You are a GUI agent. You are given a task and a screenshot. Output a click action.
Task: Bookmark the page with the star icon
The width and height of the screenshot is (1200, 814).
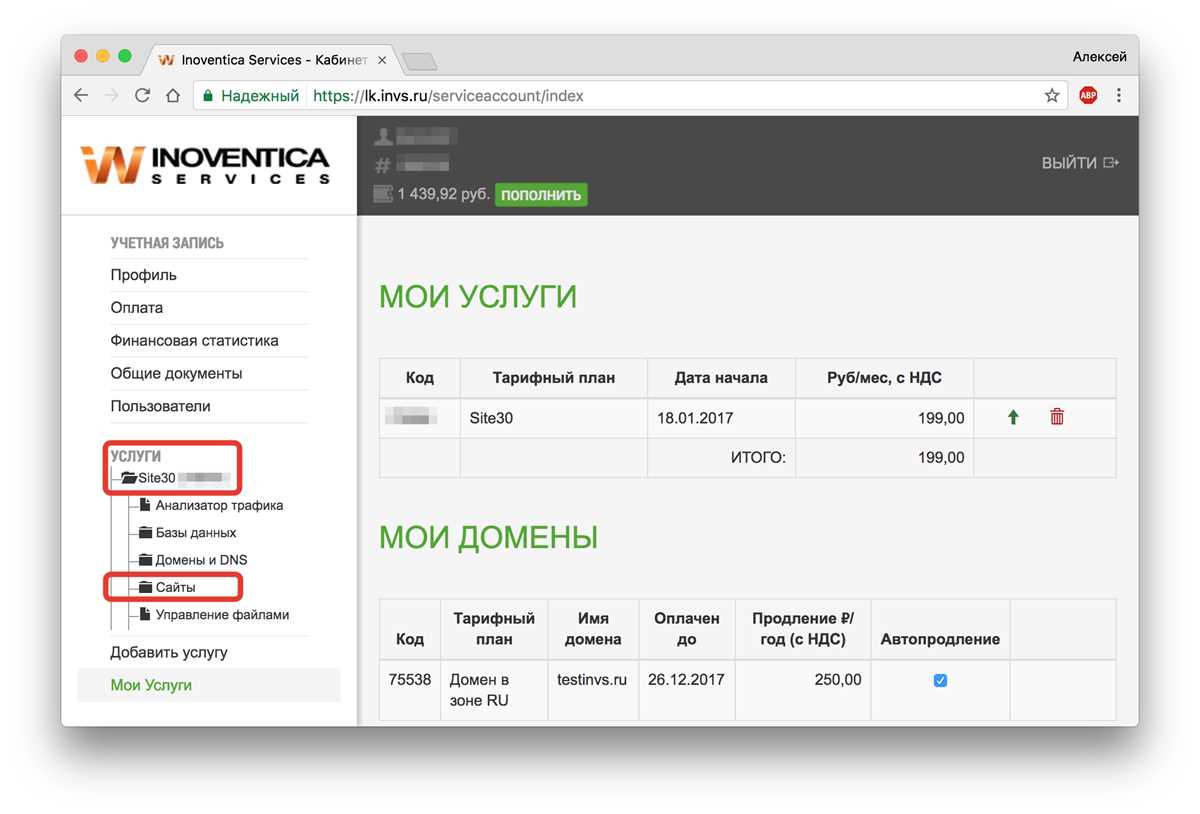click(x=1051, y=96)
